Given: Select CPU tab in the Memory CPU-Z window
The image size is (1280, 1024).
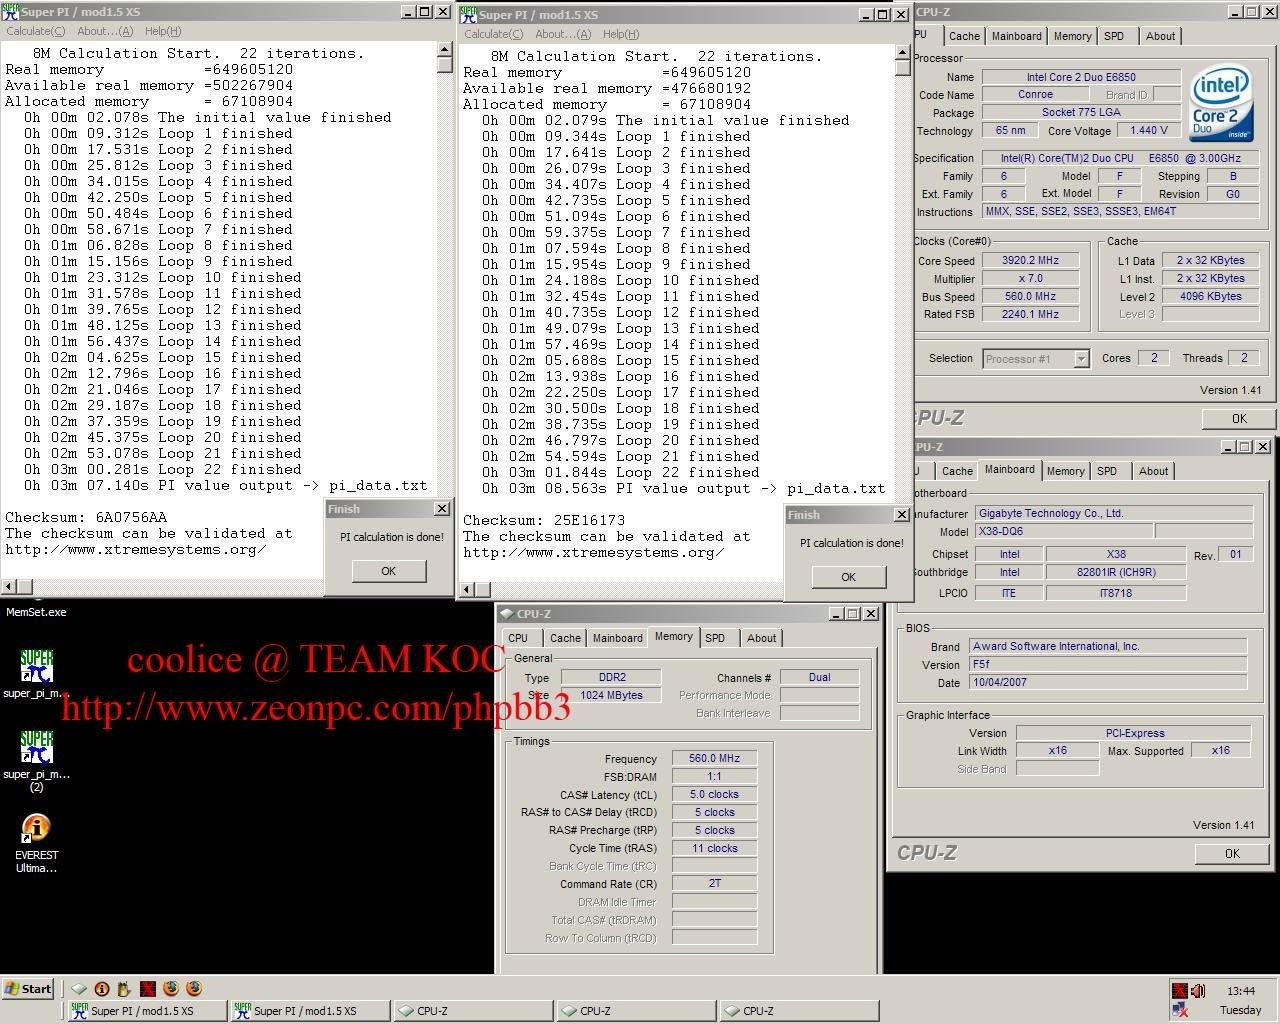Looking at the screenshot, I should point(518,638).
